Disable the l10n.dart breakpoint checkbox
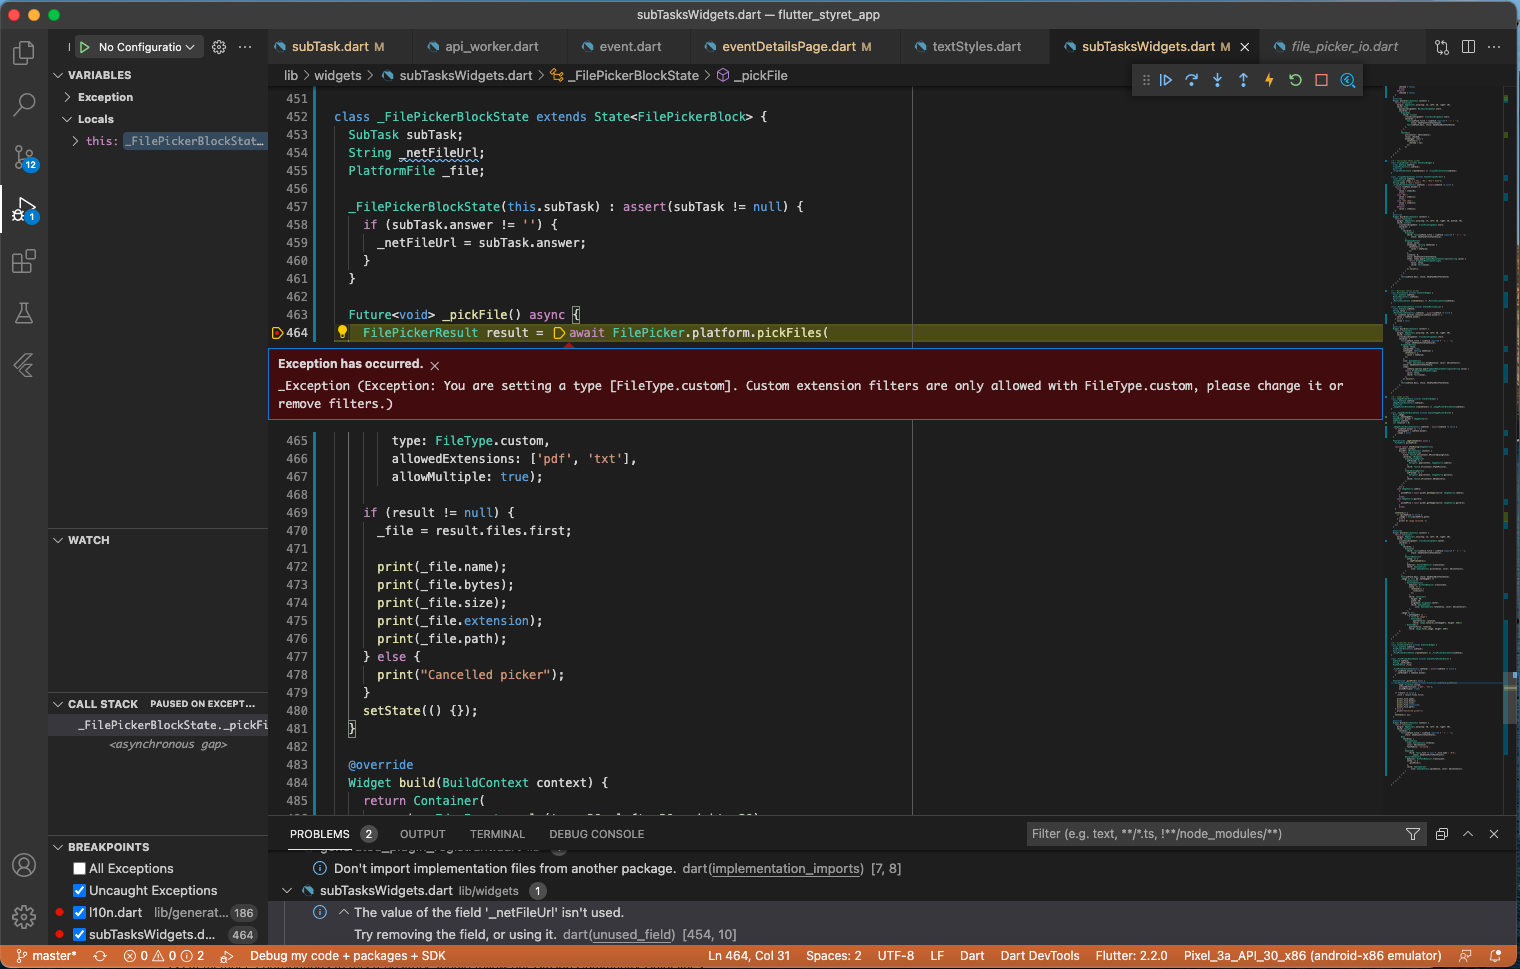Viewport: 1520px width, 969px height. pyautogui.click(x=78, y=912)
